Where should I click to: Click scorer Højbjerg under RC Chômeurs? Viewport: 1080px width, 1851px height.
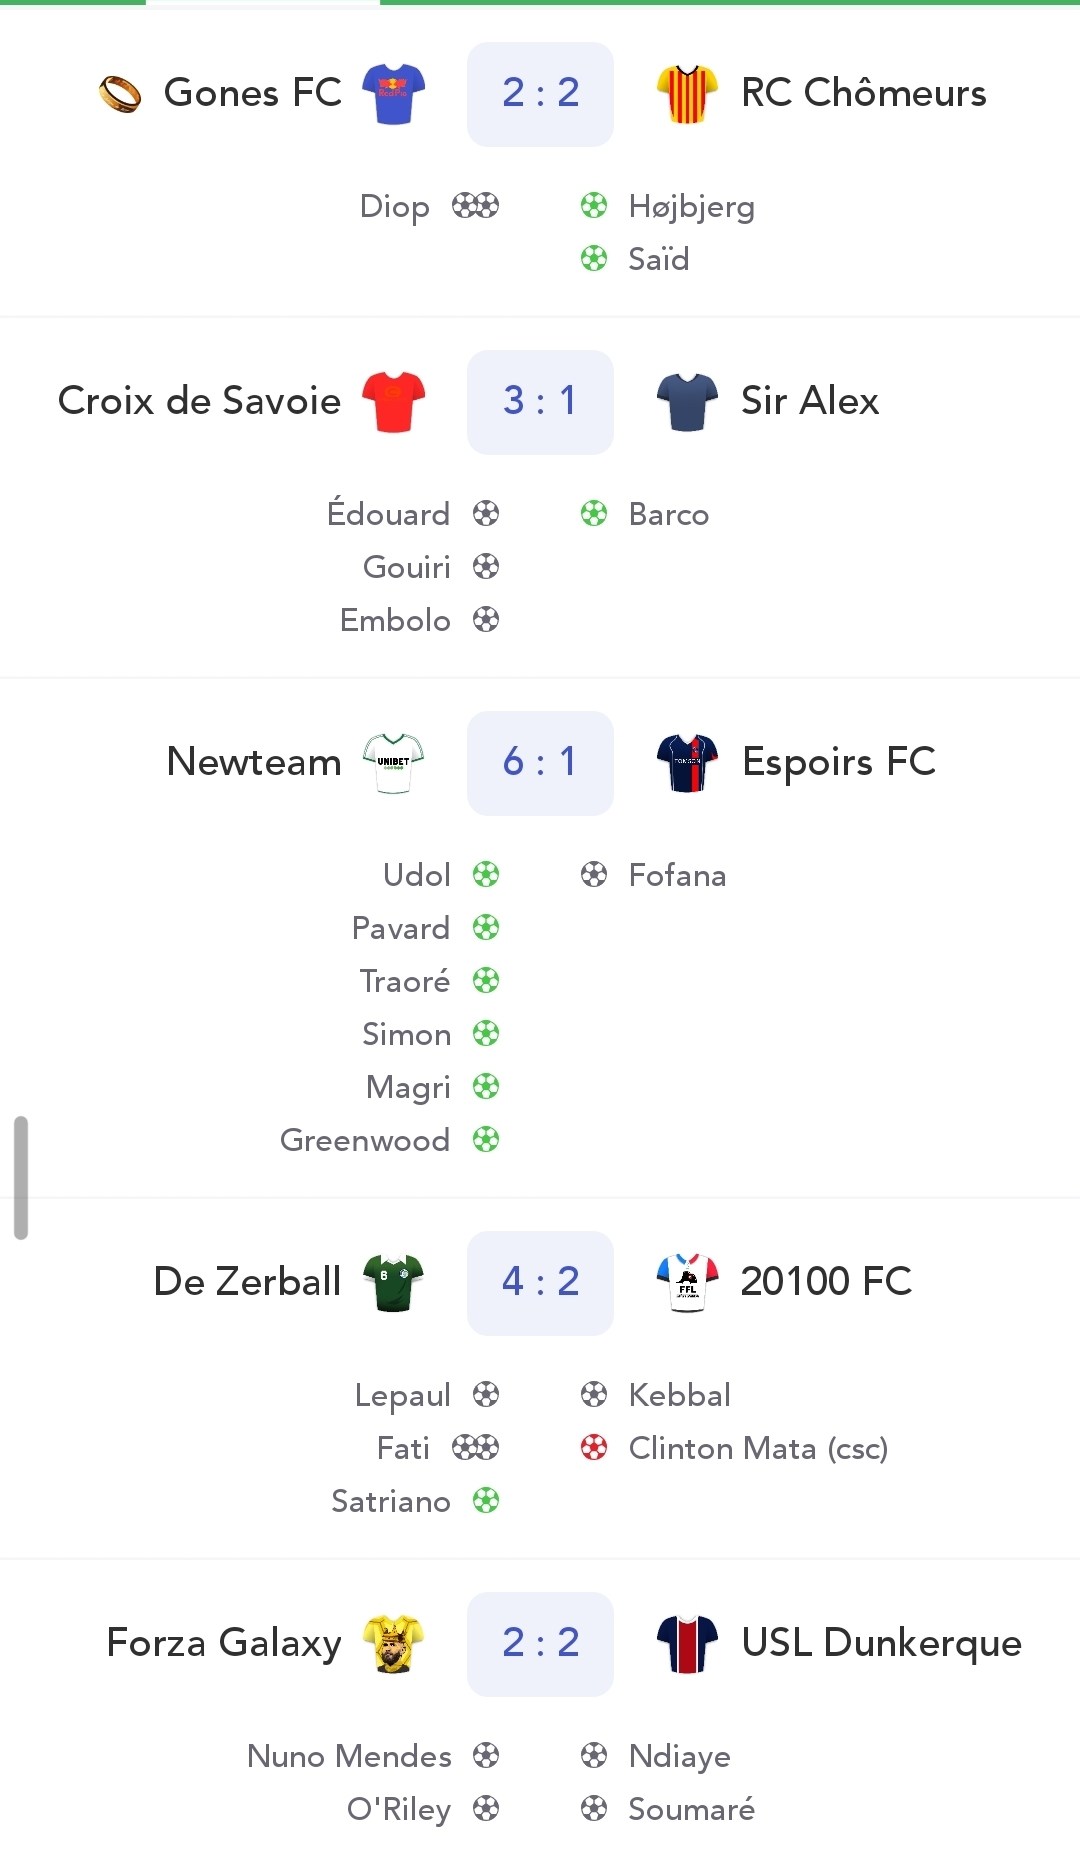coord(691,207)
